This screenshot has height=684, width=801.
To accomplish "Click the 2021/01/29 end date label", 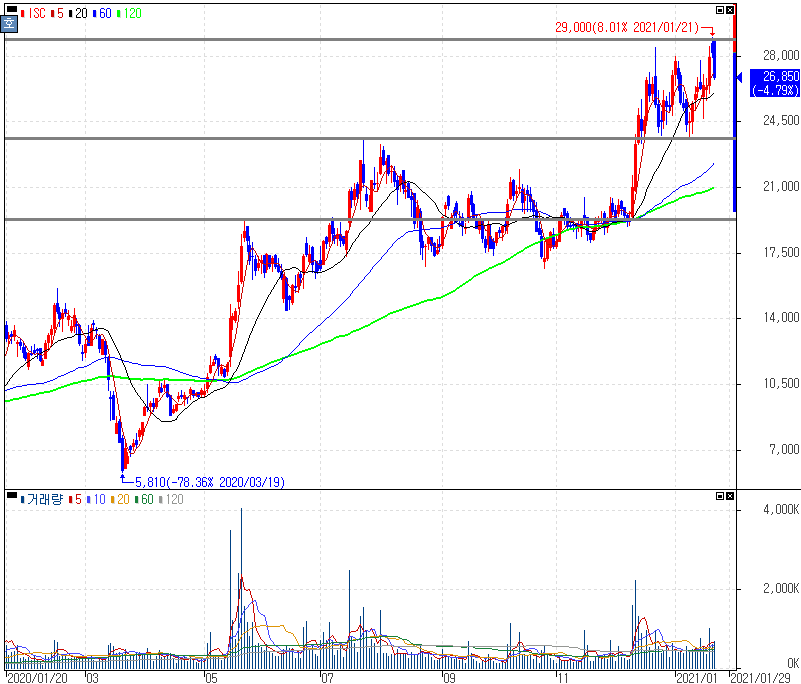I will coord(761,678).
